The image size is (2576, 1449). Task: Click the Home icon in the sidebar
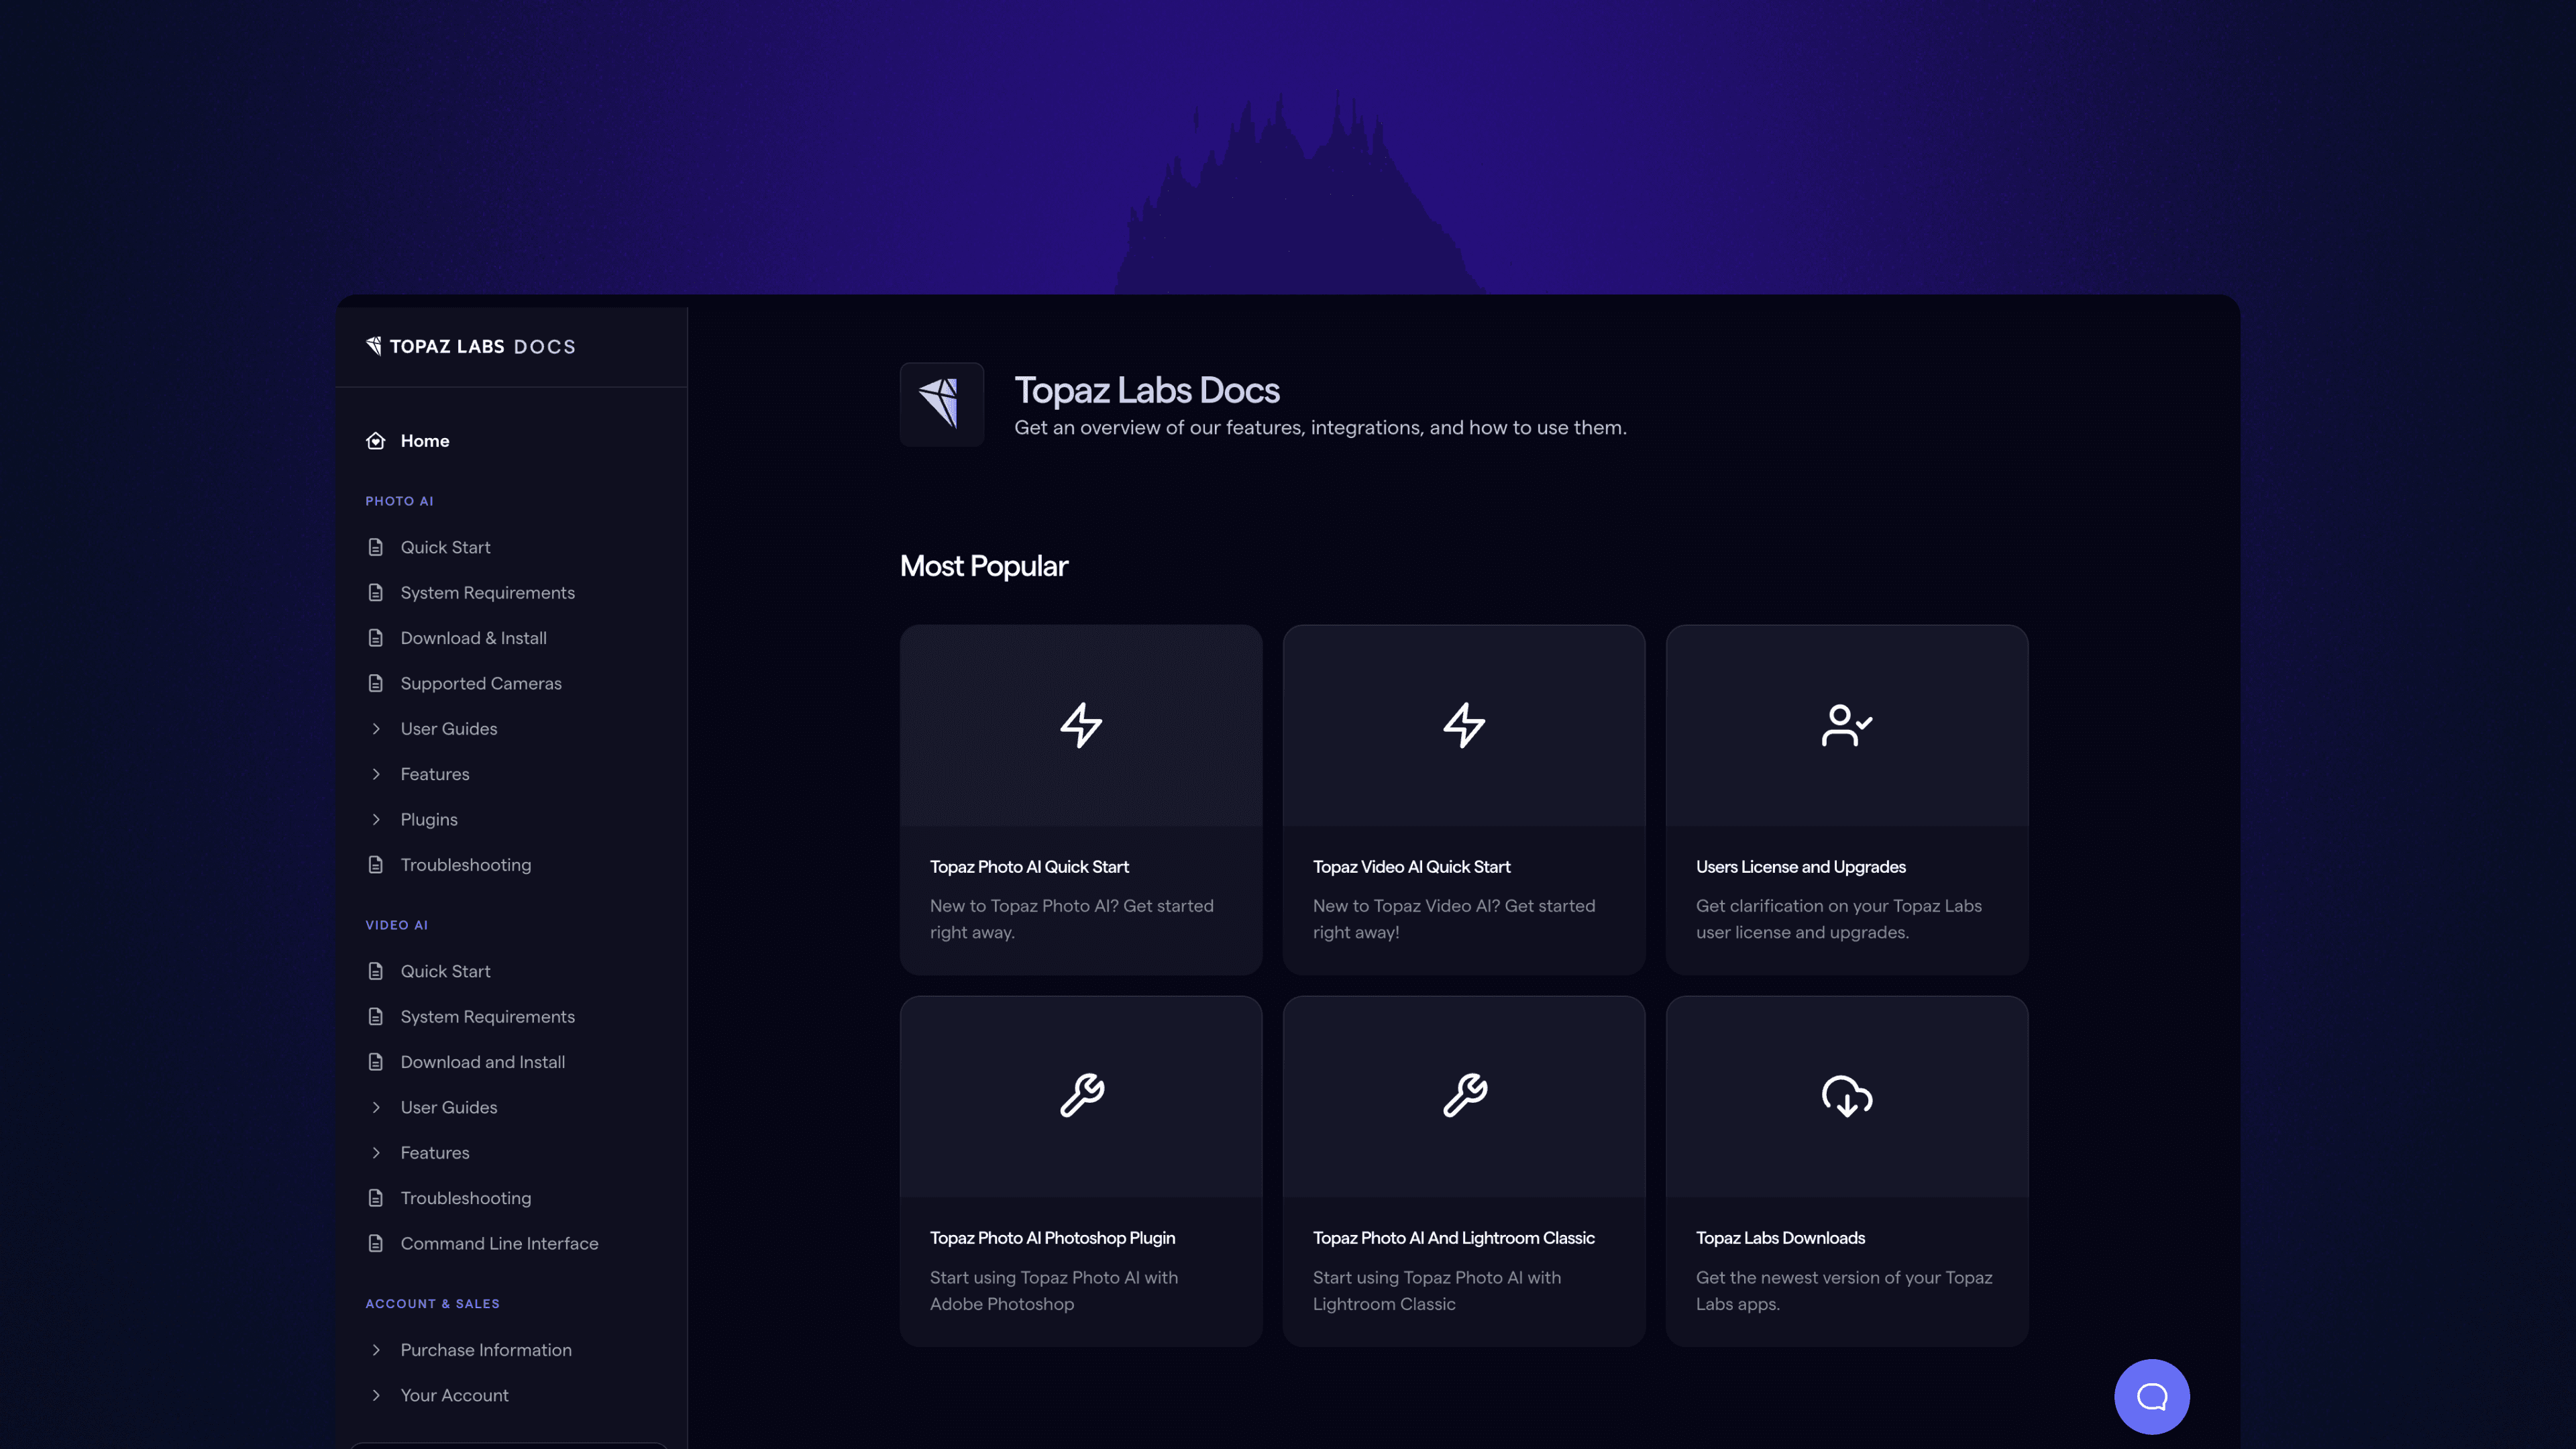[375, 440]
